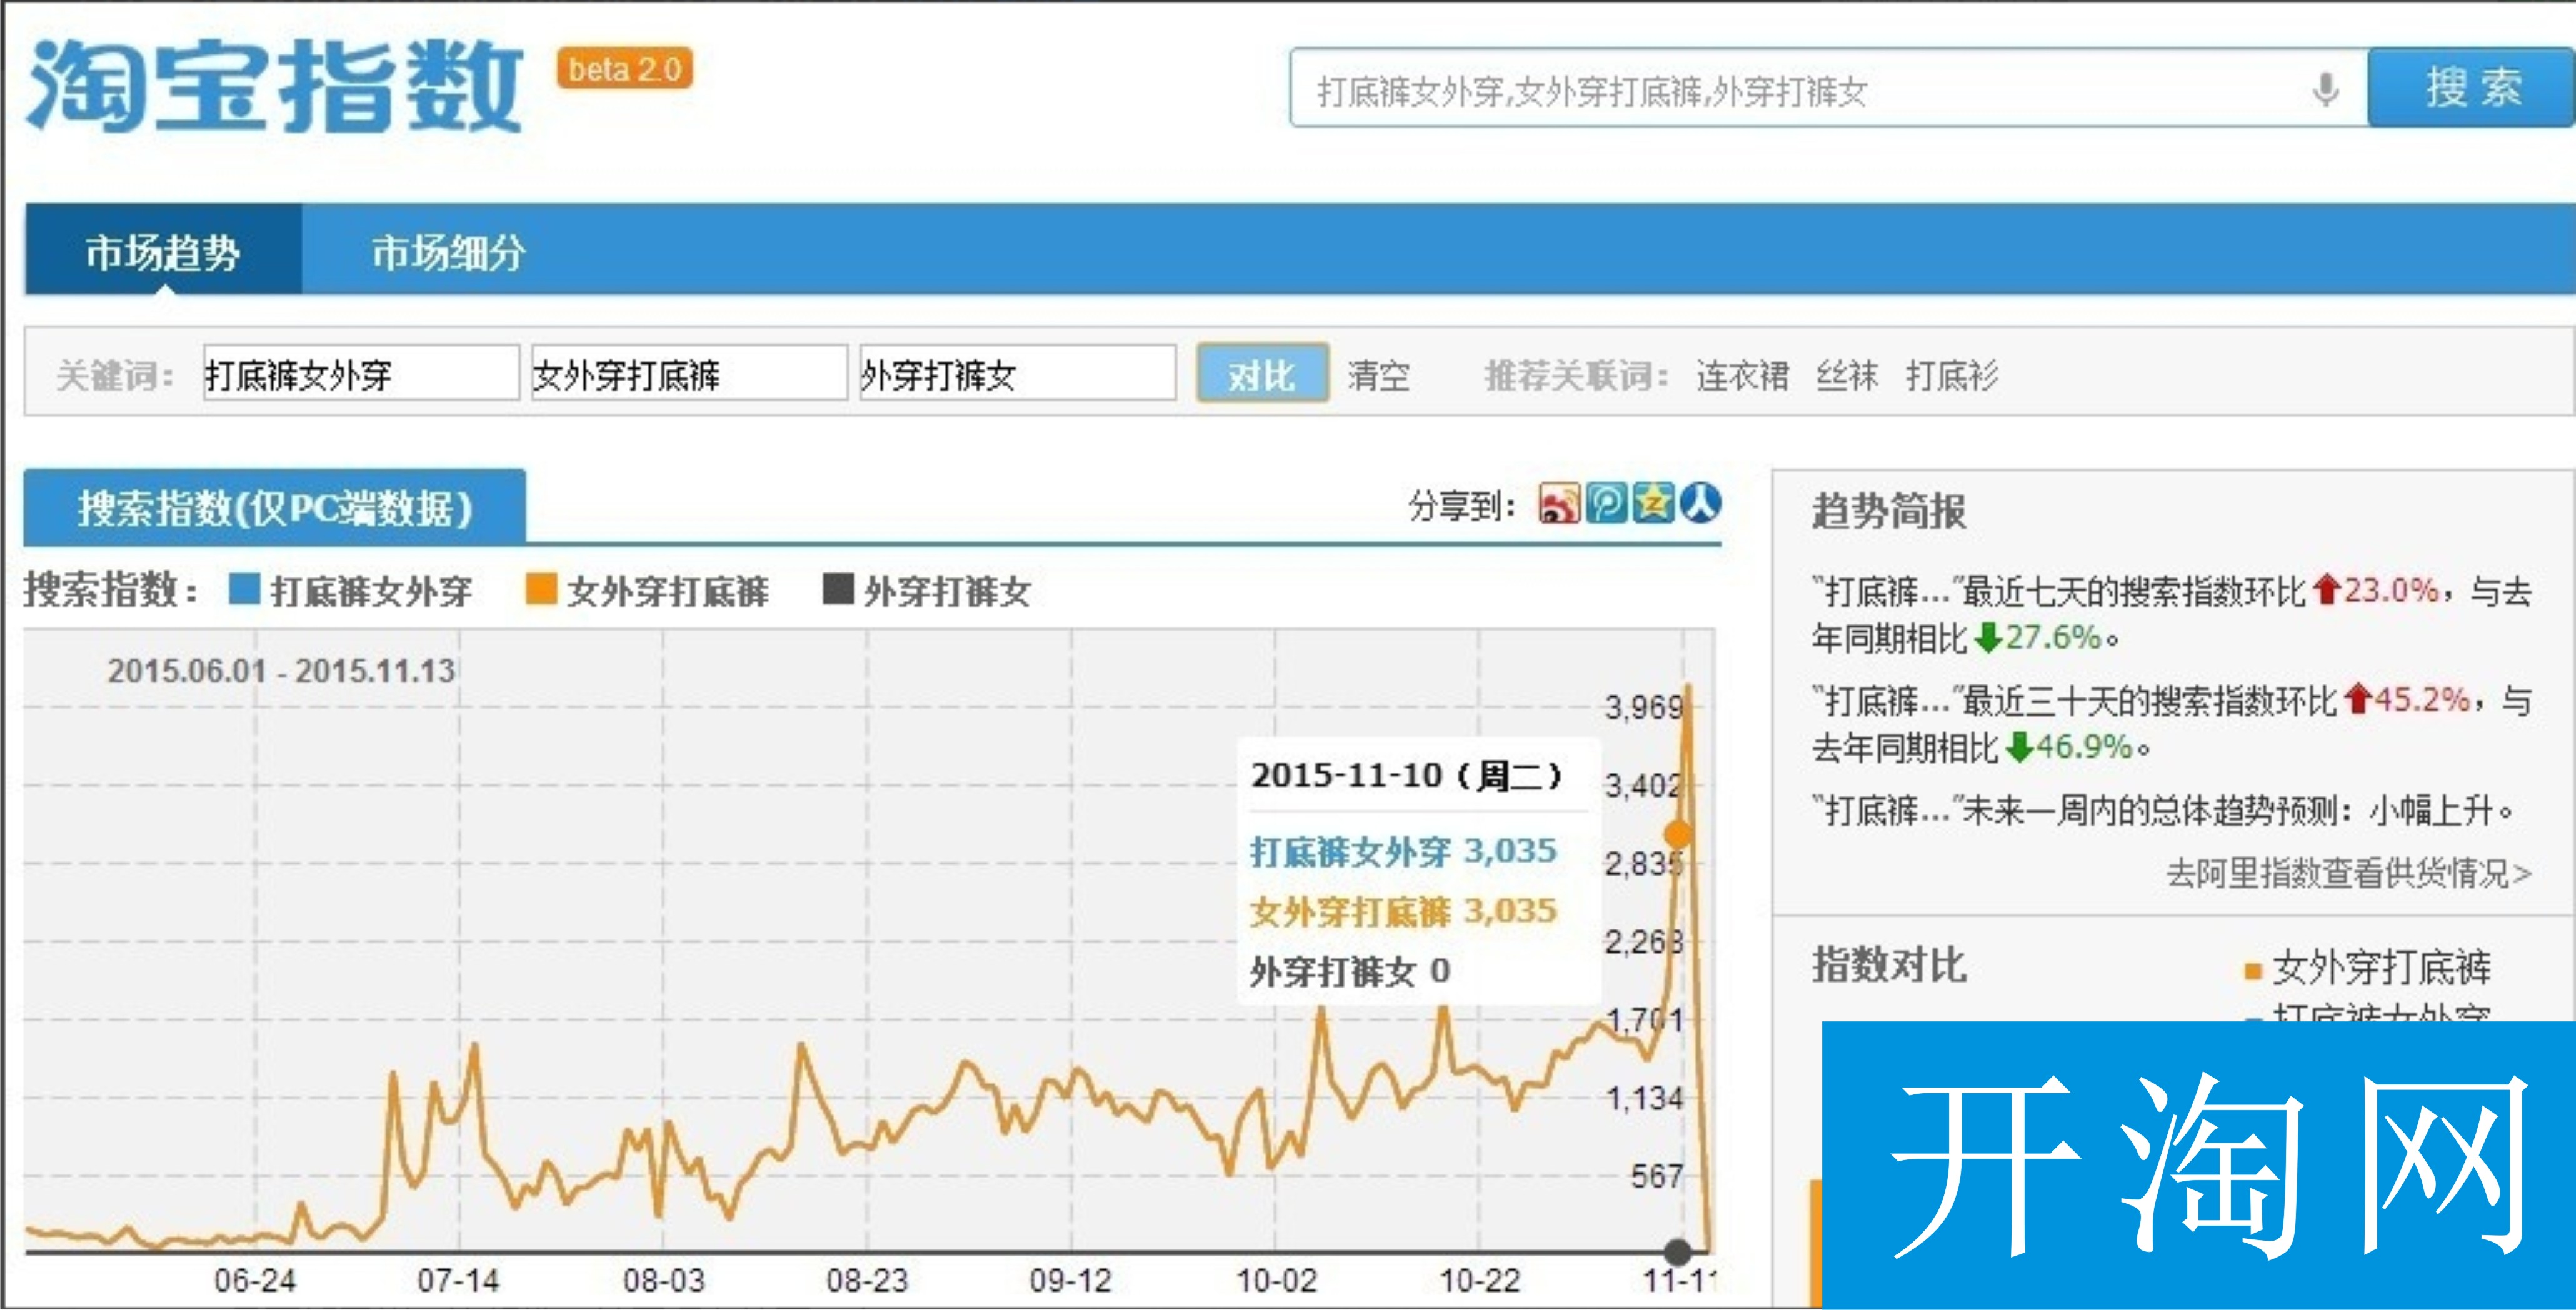This screenshot has width=2576, height=1310.
Task: Click x-axis label 10-22
Action: point(1480,1280)
